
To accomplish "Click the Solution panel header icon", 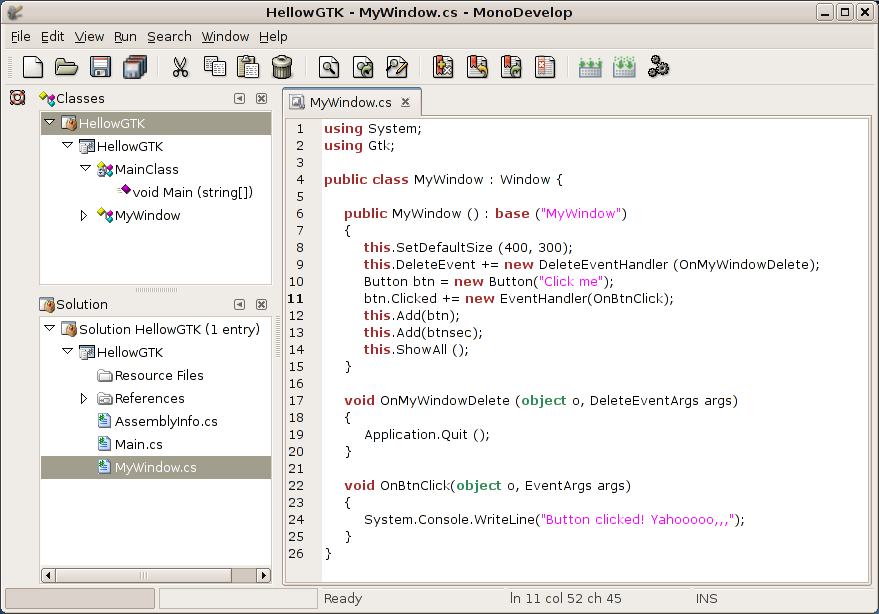I will pos(47,304).
